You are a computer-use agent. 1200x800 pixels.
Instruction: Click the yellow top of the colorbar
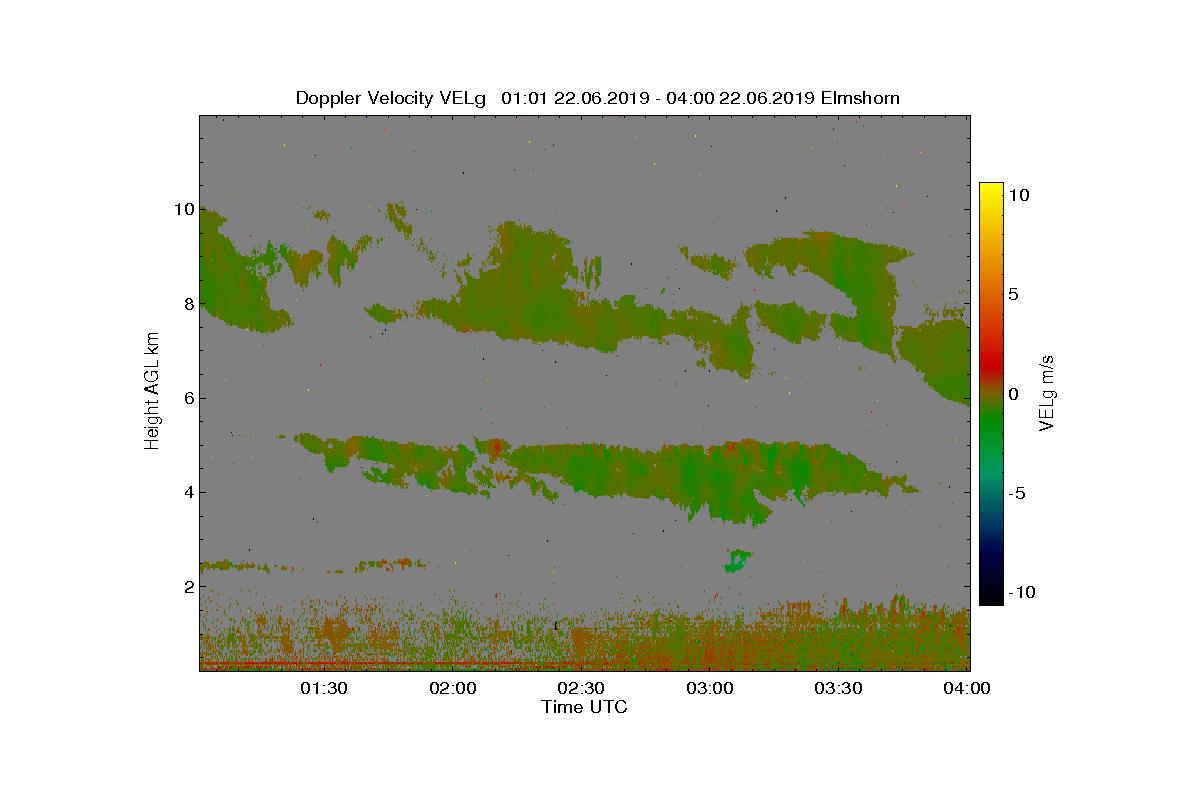(991, 188)
